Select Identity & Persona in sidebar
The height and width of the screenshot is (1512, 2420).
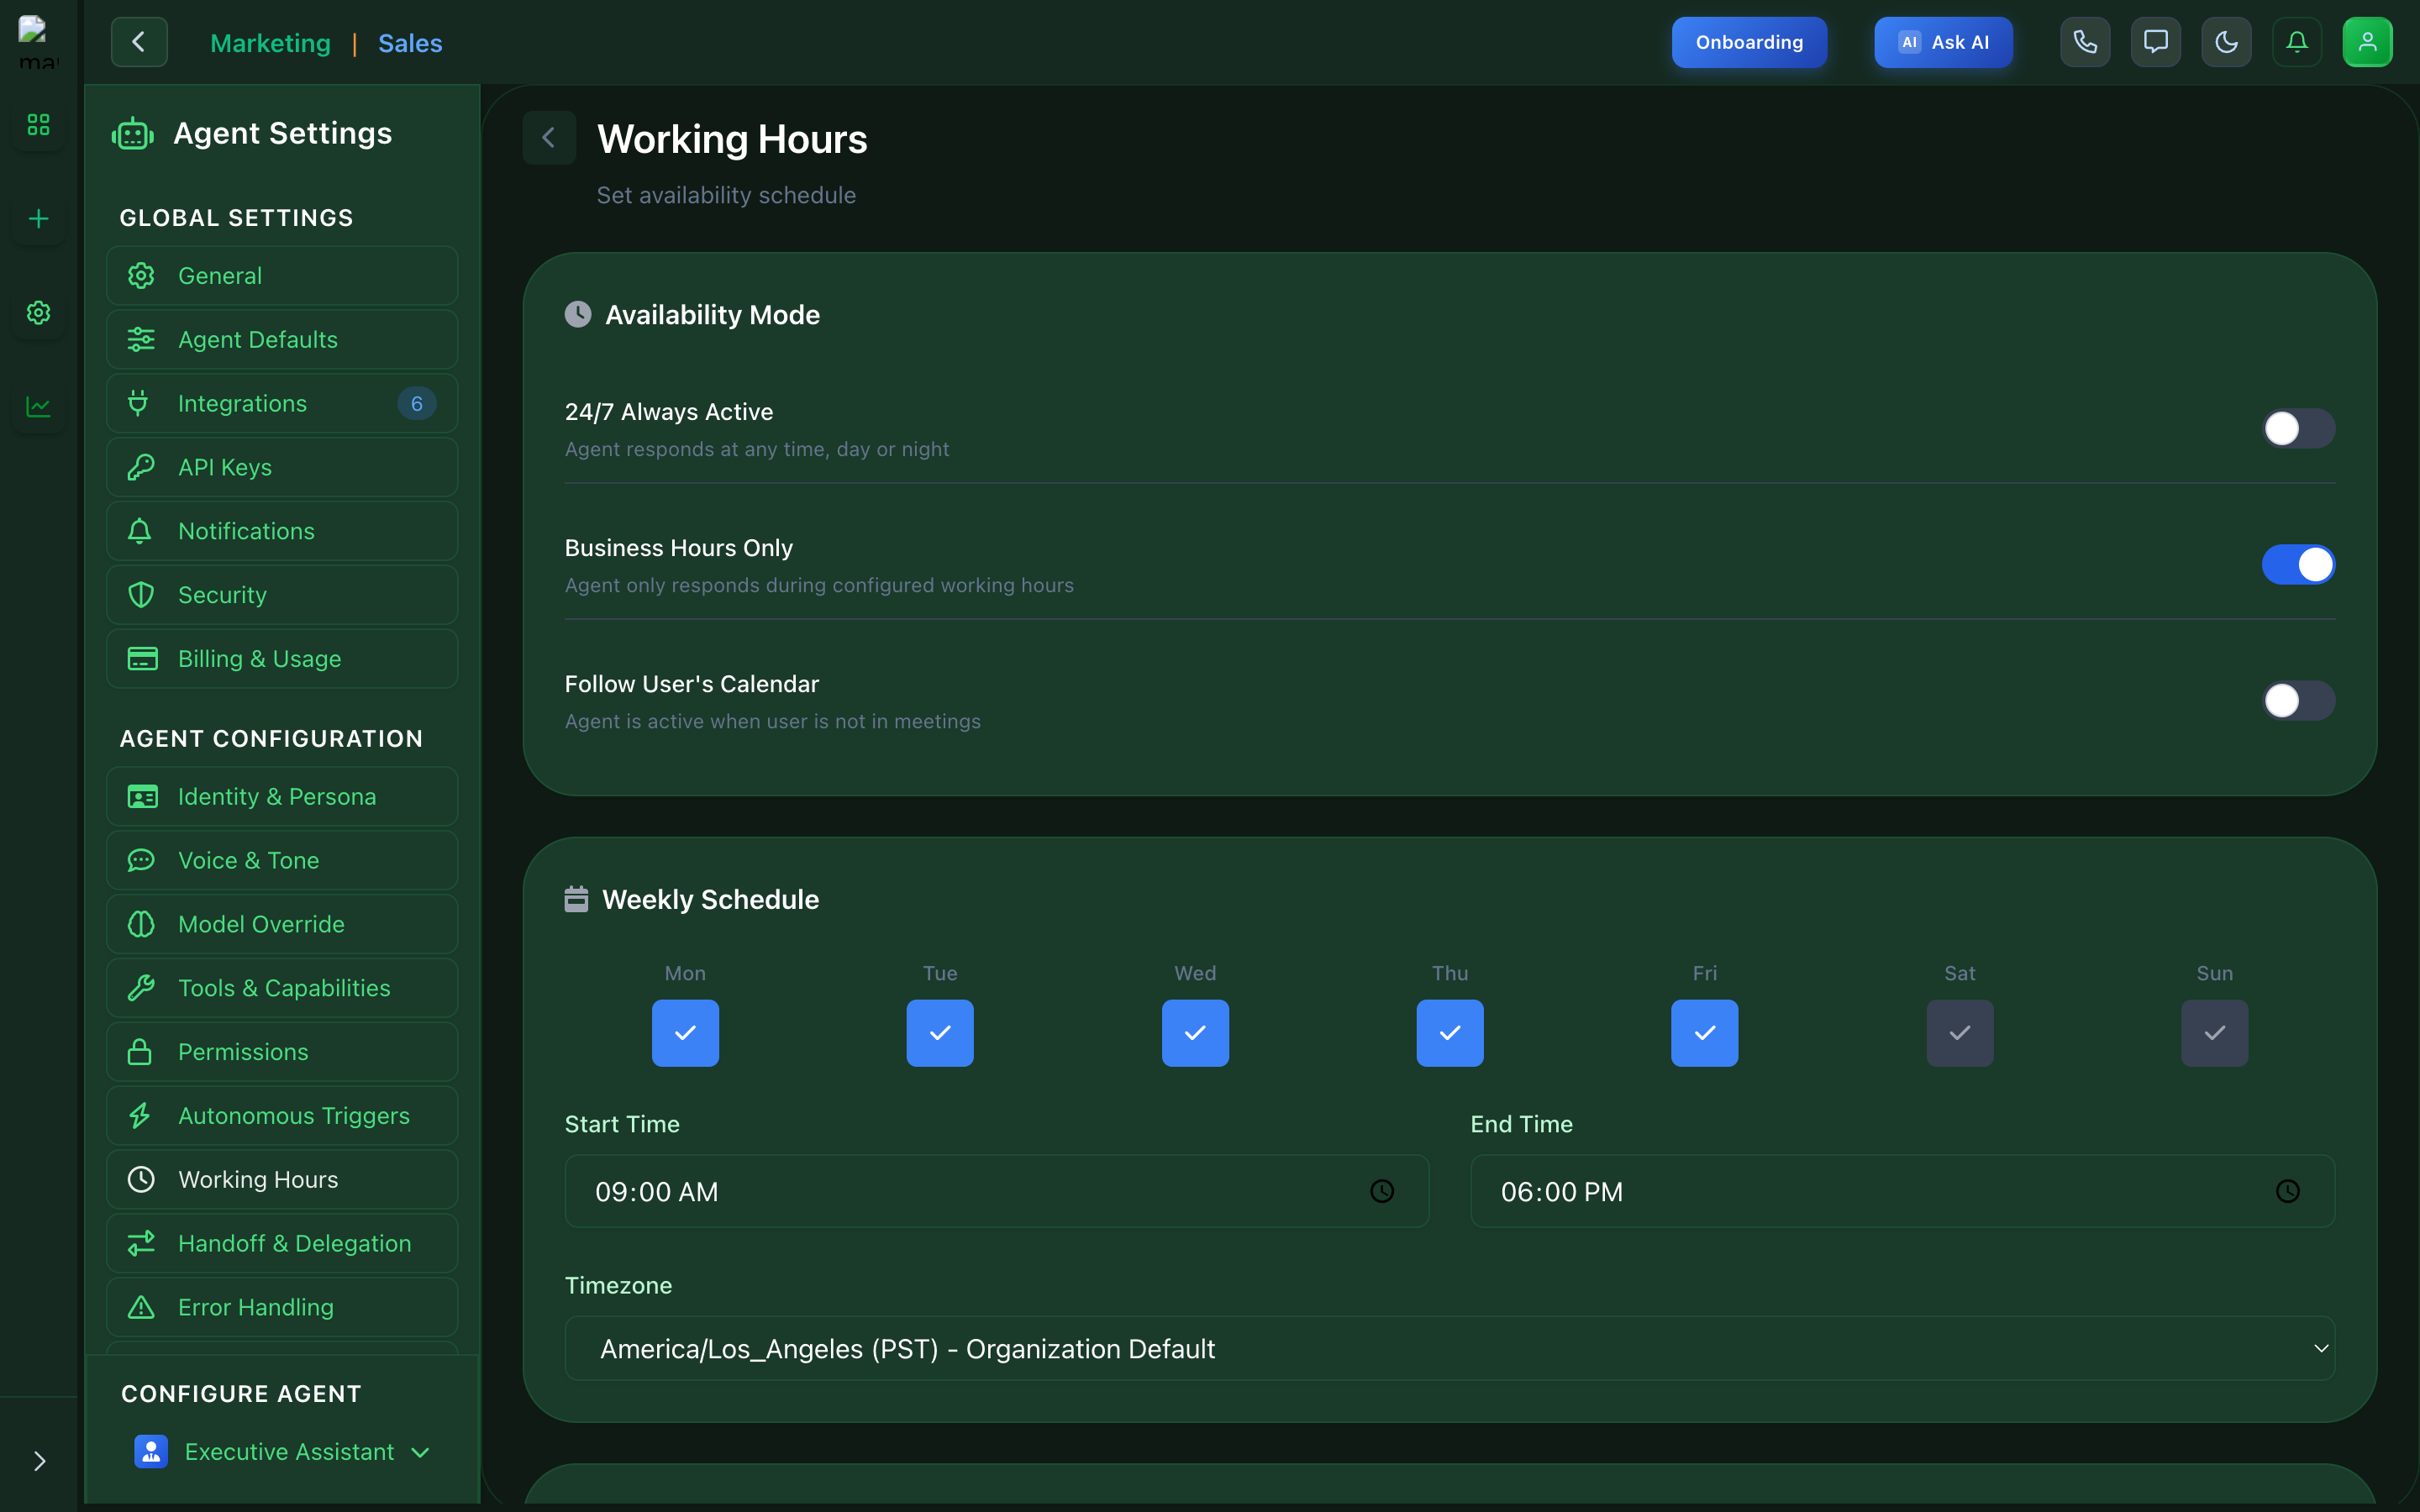click(282, 796)
